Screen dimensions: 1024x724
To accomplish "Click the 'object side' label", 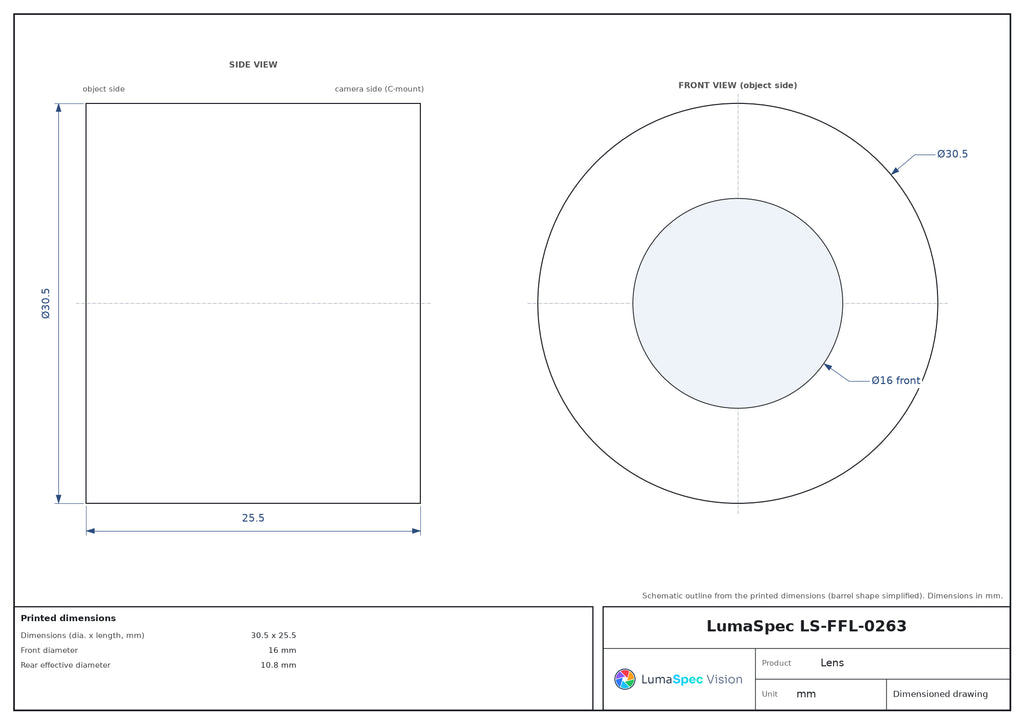I will click(x=103, y=89).
